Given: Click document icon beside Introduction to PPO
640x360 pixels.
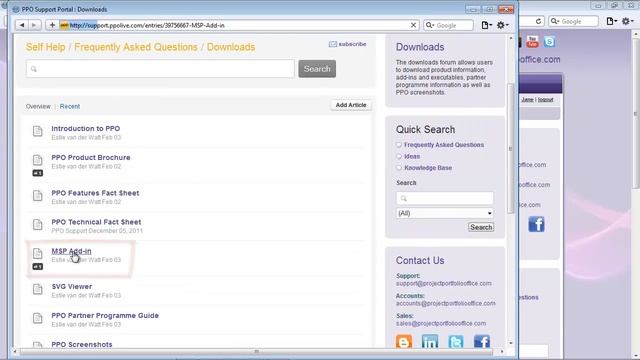Looking at the screenshot, I should tap(38, 131).
